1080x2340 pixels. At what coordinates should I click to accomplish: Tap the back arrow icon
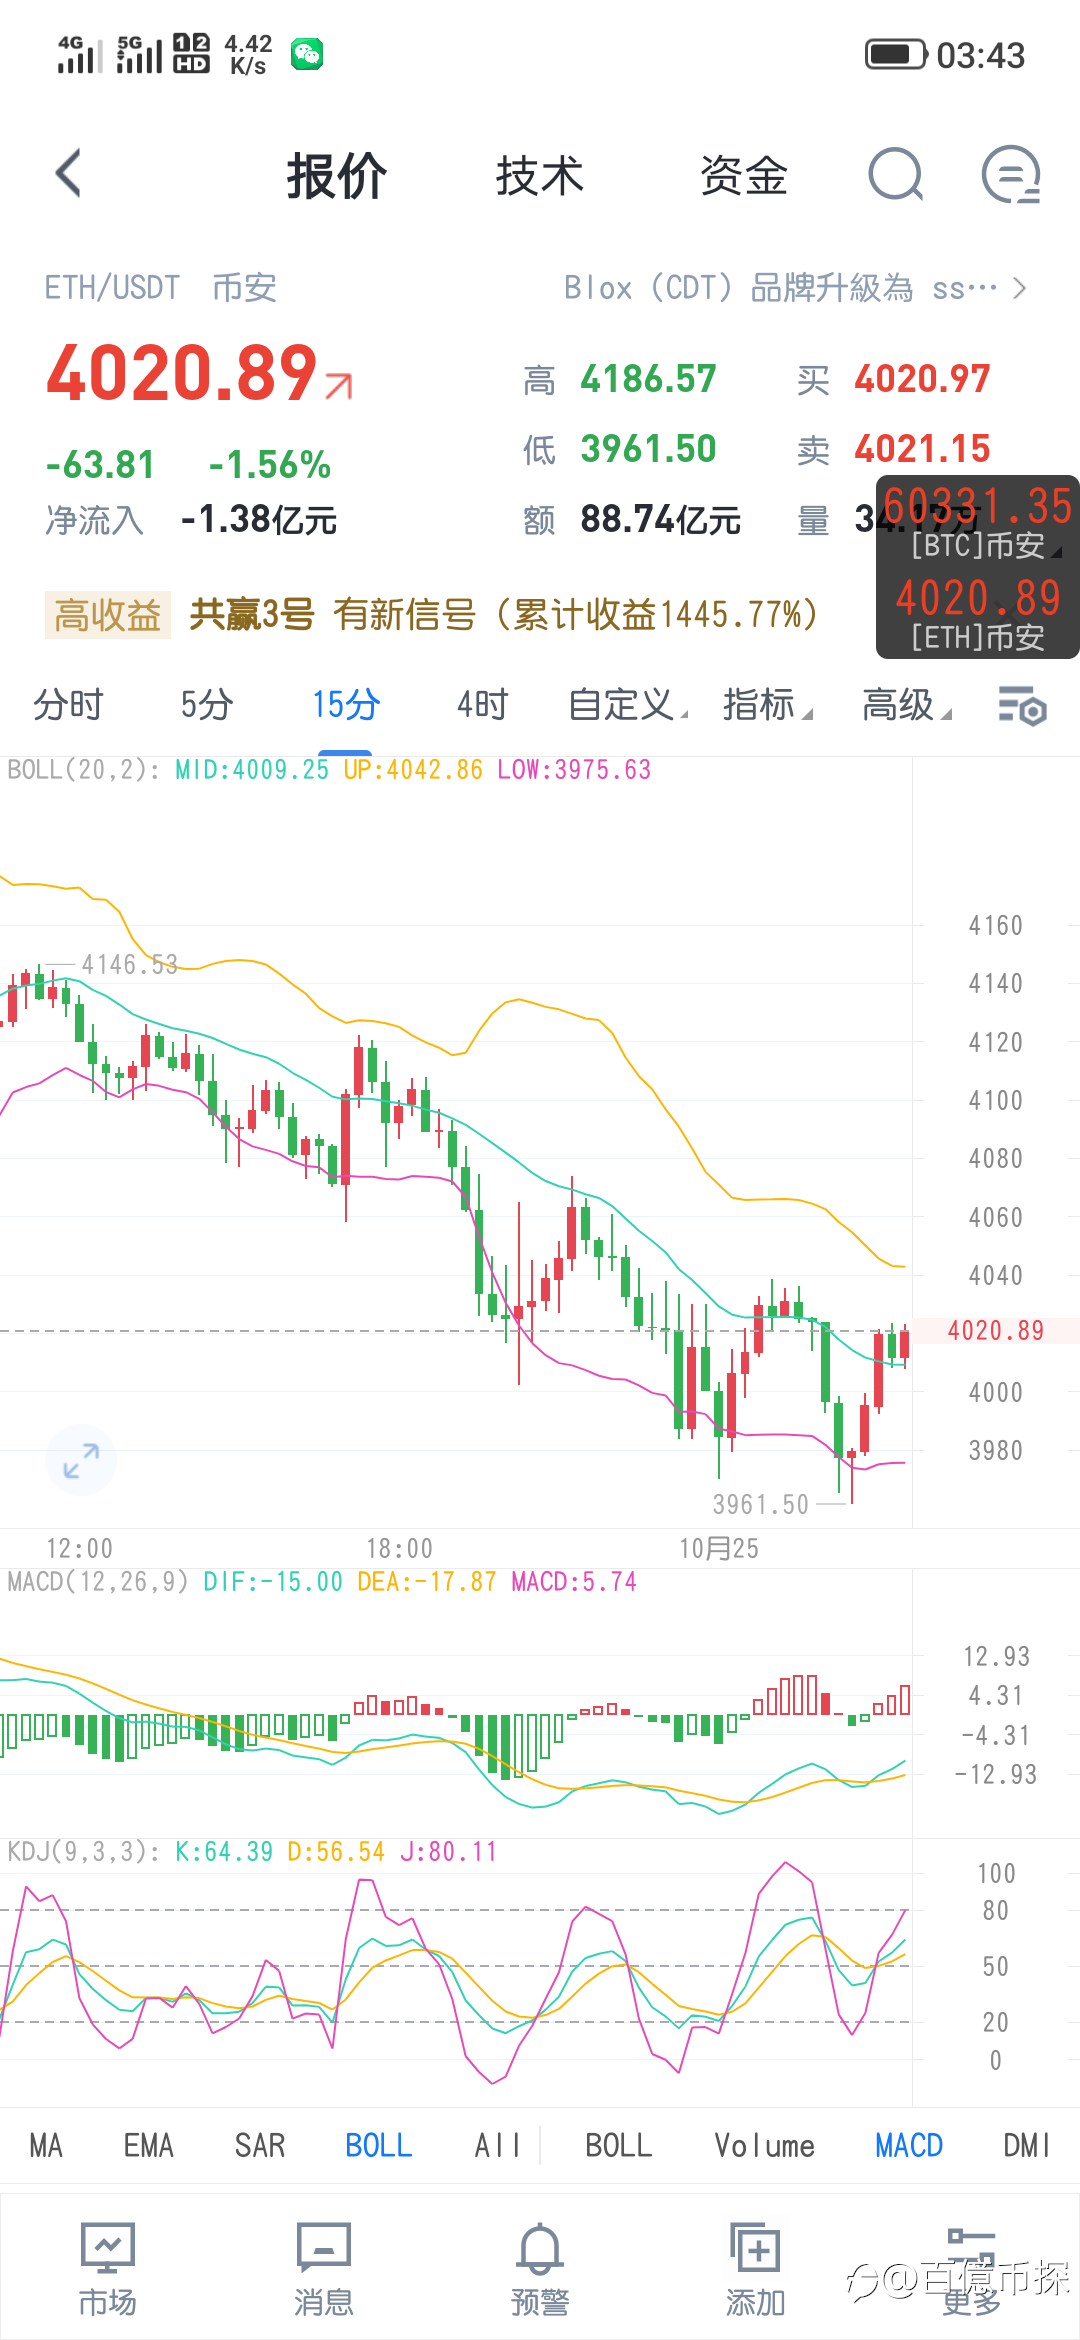pos(68,174)
